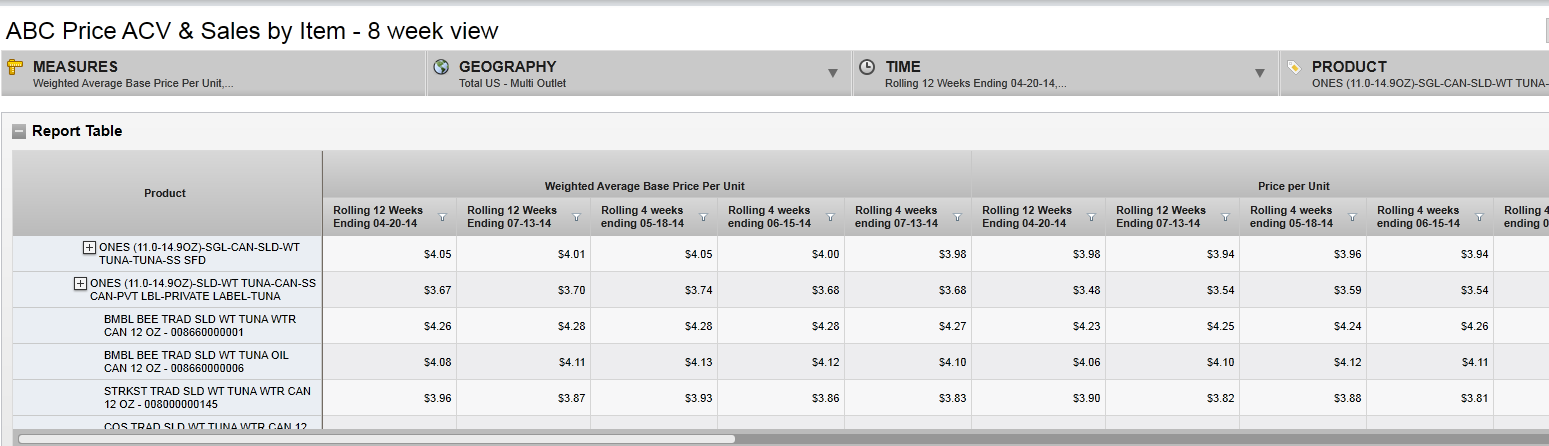Collapse the Report Table section
The width and height of the screenshot is (1549, 446).
[x=19, y=131]
